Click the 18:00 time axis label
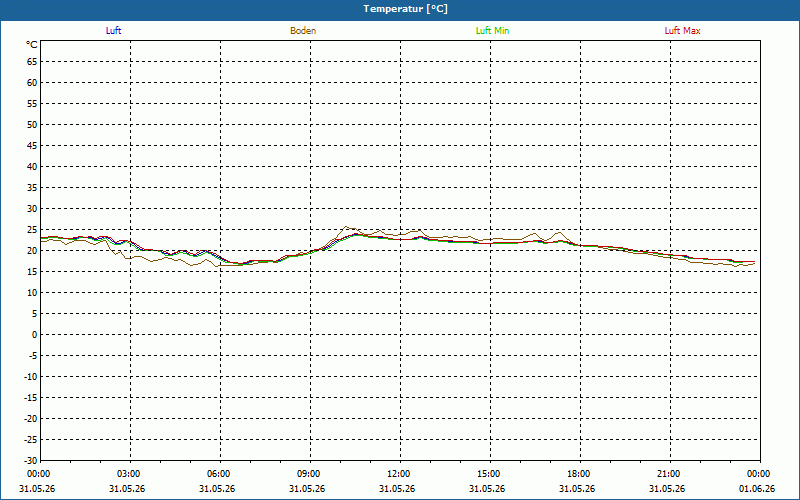This screenshot has width=800, height=500. [579, 474]
